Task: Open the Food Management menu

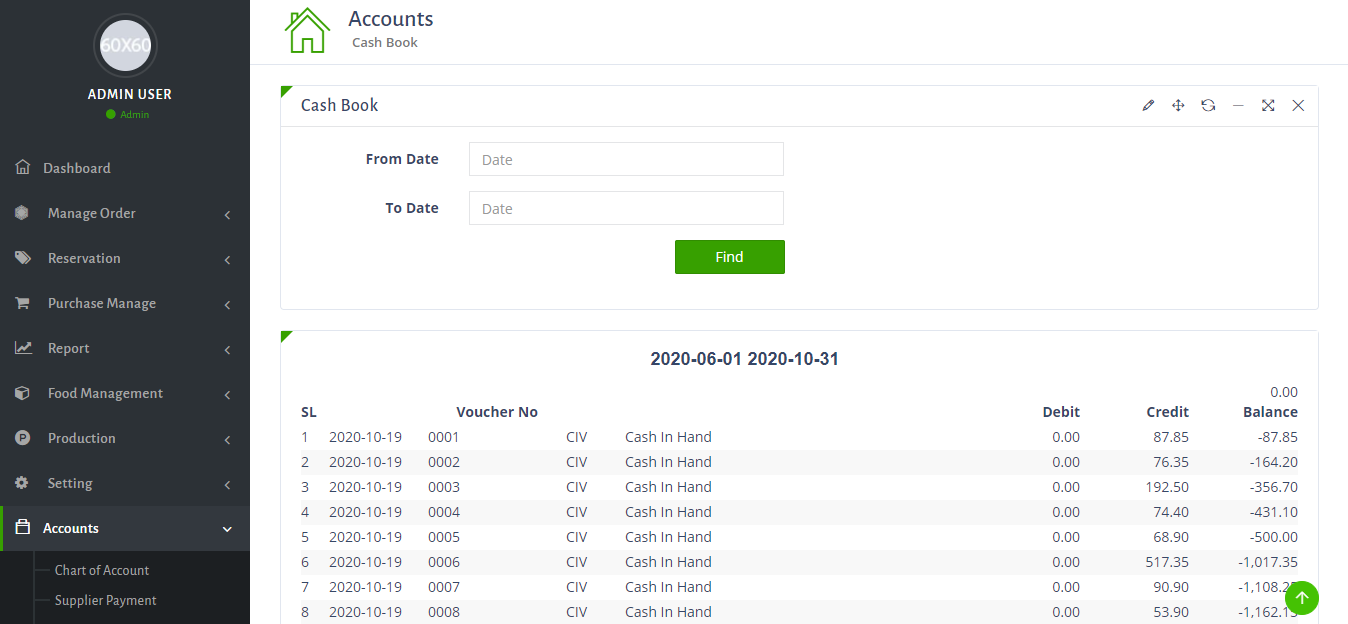Action: point(105,393)
